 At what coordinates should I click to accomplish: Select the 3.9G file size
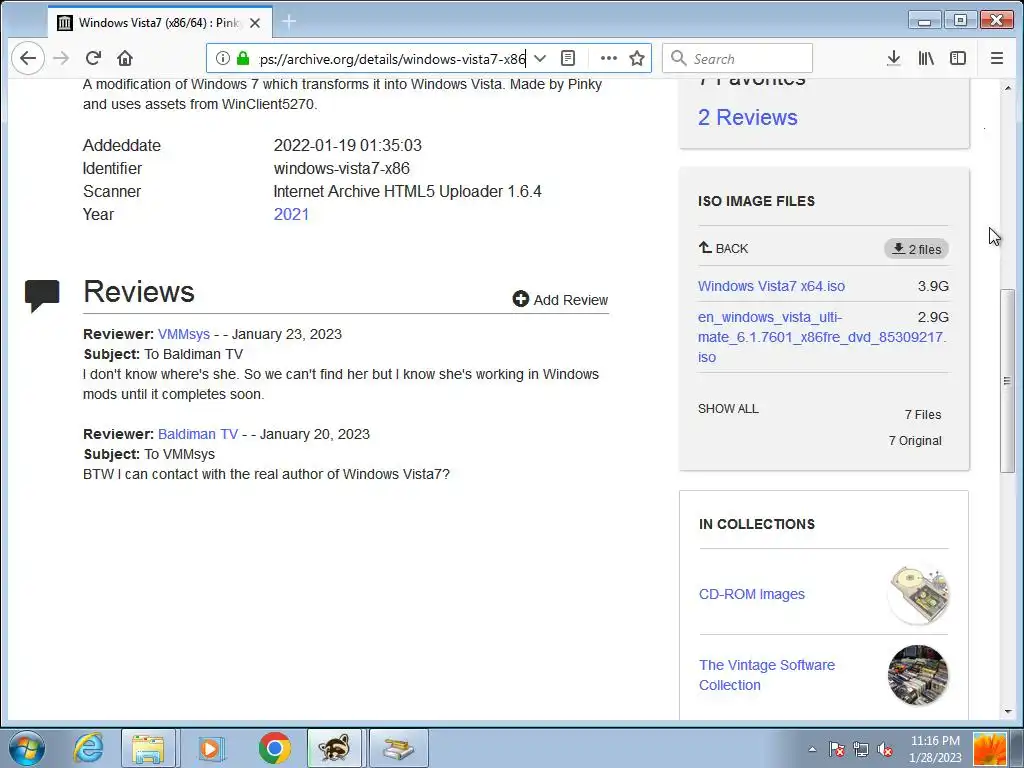click(x=933, y=286)
